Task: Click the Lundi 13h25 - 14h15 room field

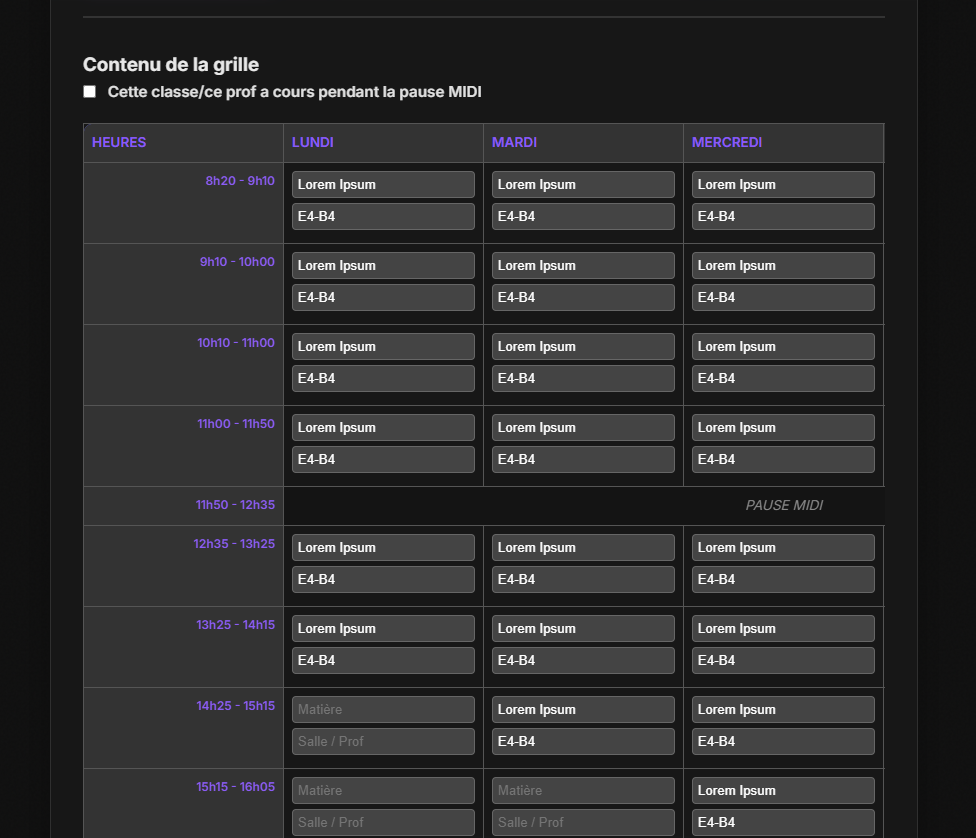Action: (383, 661)
